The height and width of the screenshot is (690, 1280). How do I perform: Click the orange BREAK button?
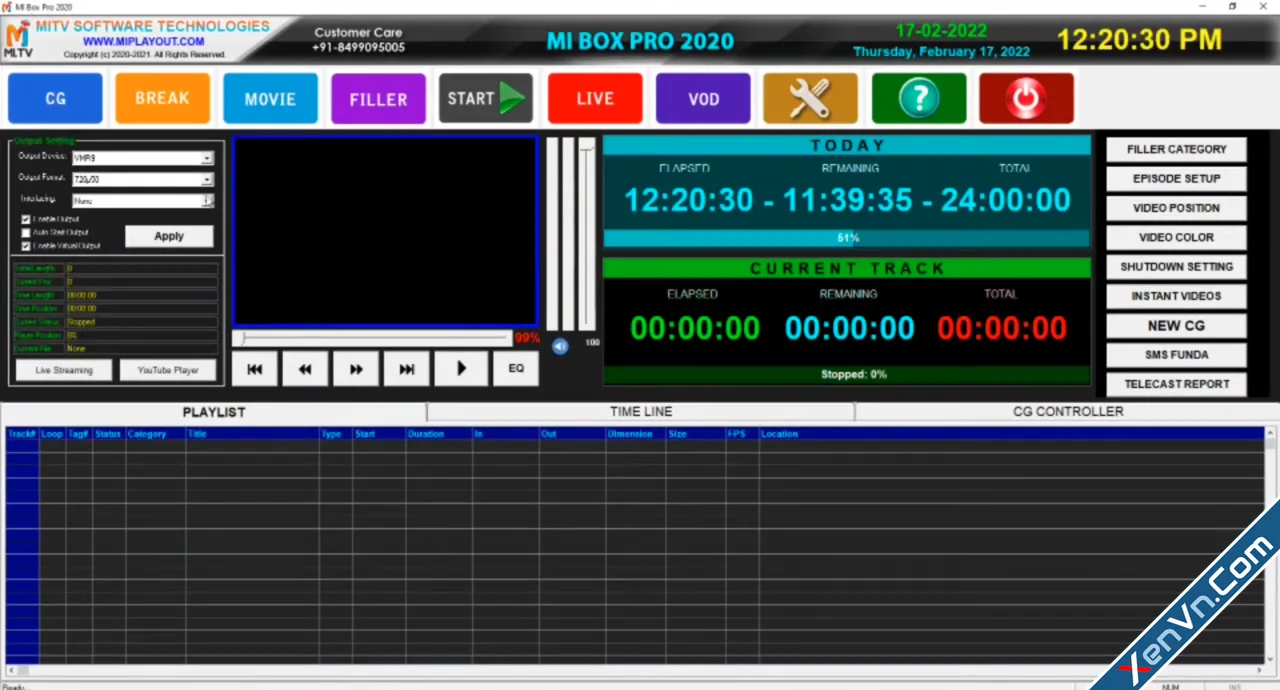pos(162,99)
